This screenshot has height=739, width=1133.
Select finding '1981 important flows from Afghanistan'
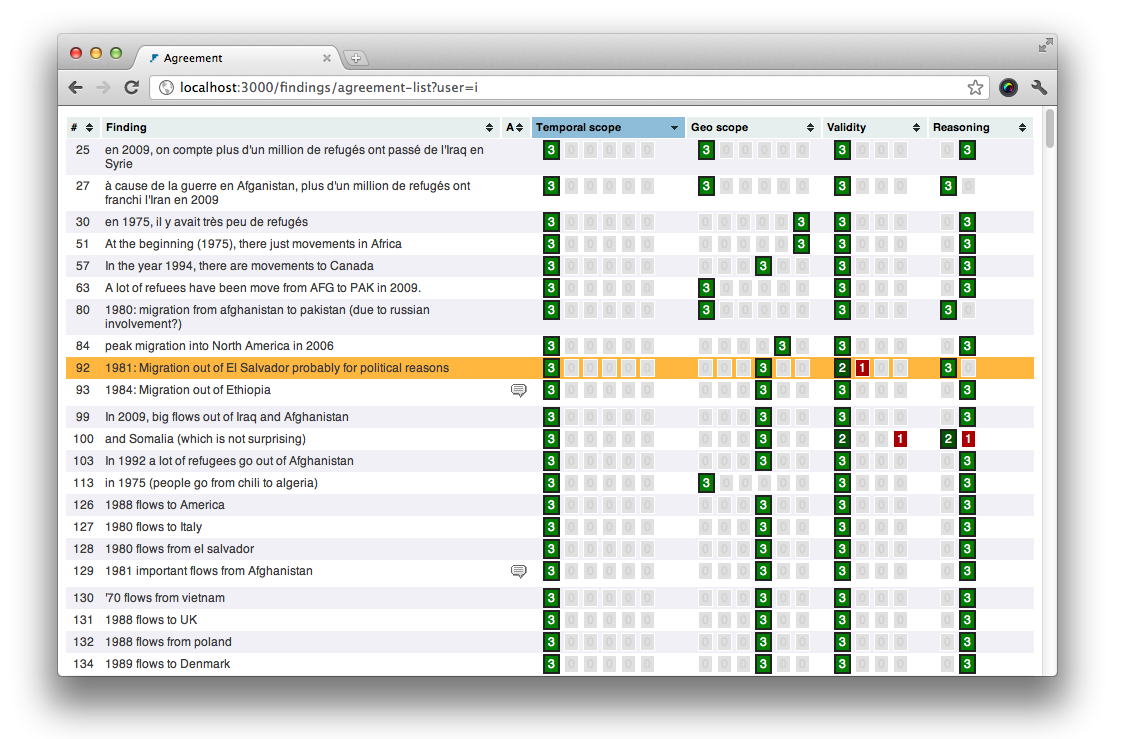coord(209,571)
